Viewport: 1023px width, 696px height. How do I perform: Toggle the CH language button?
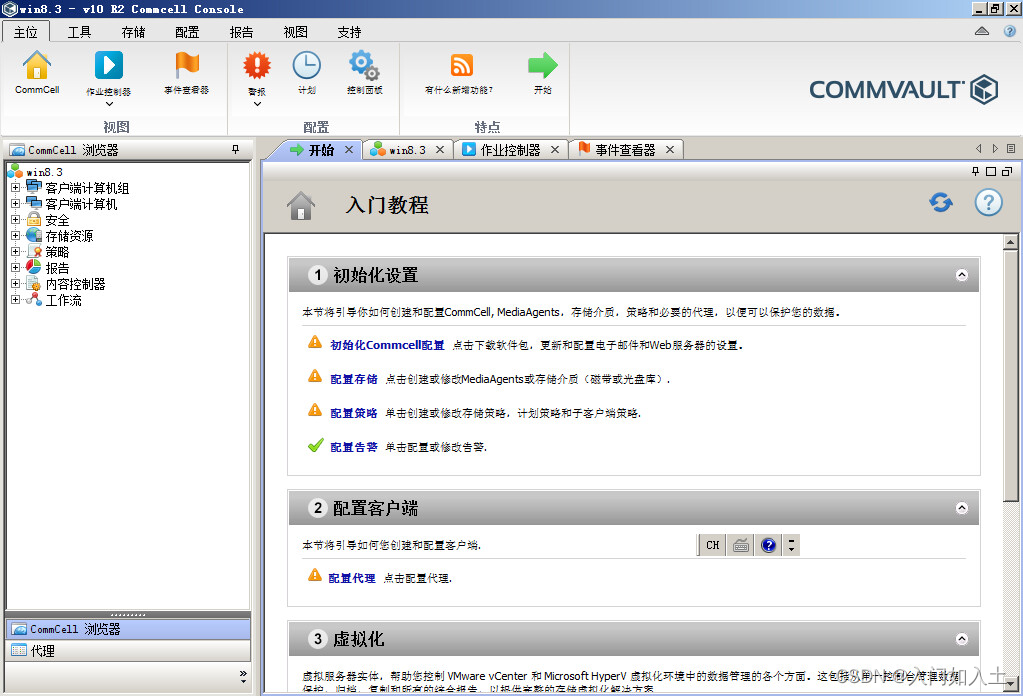[x=711, y=545]
